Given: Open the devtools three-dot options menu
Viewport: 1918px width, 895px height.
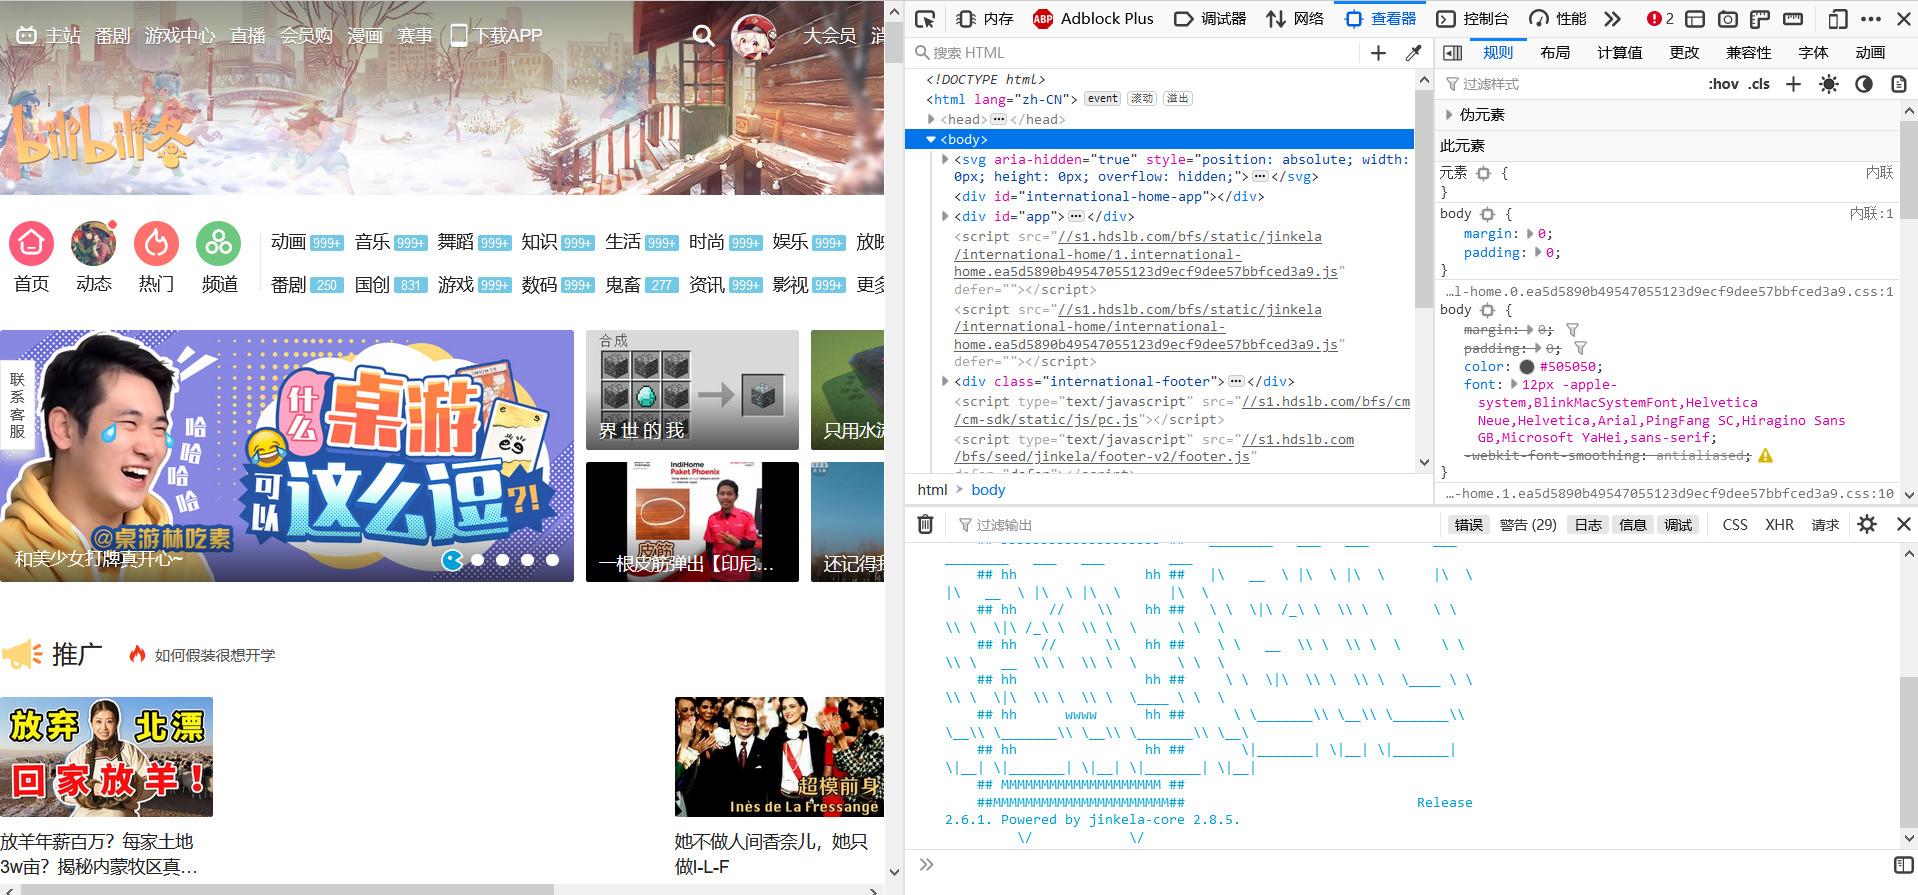Looking at the screenshot, I should pos(1870,19).
